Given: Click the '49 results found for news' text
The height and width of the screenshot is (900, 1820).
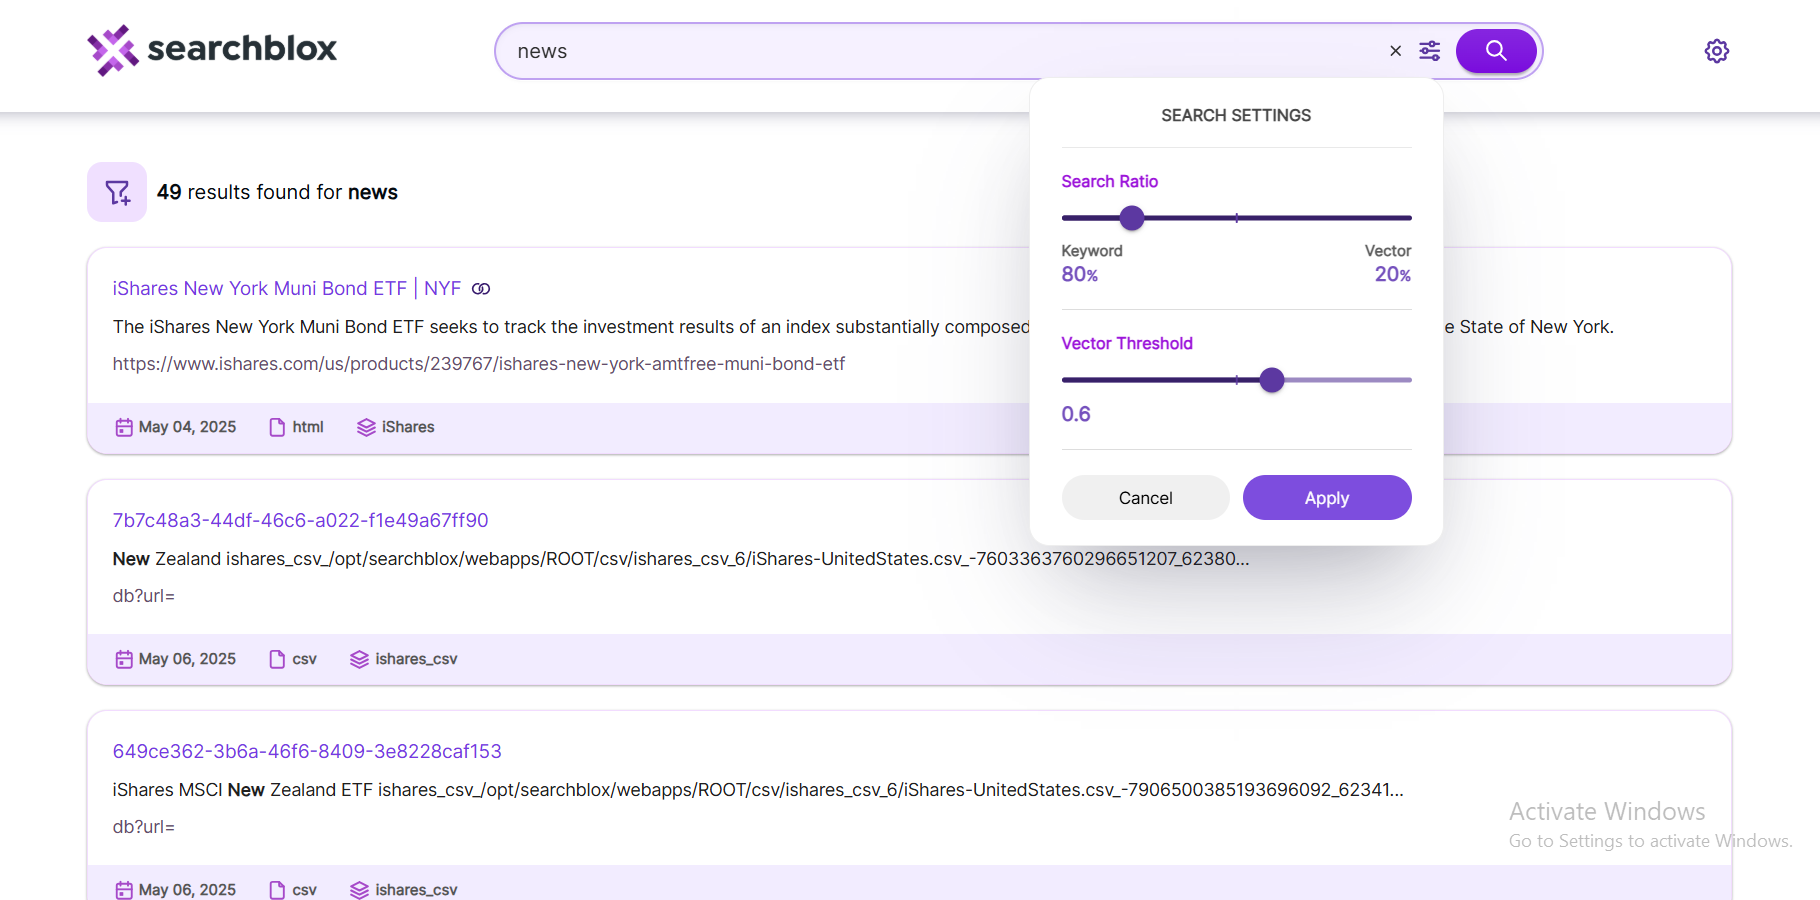Looking at the screenshot, I should pyautogui.click(x=277, y=192).
